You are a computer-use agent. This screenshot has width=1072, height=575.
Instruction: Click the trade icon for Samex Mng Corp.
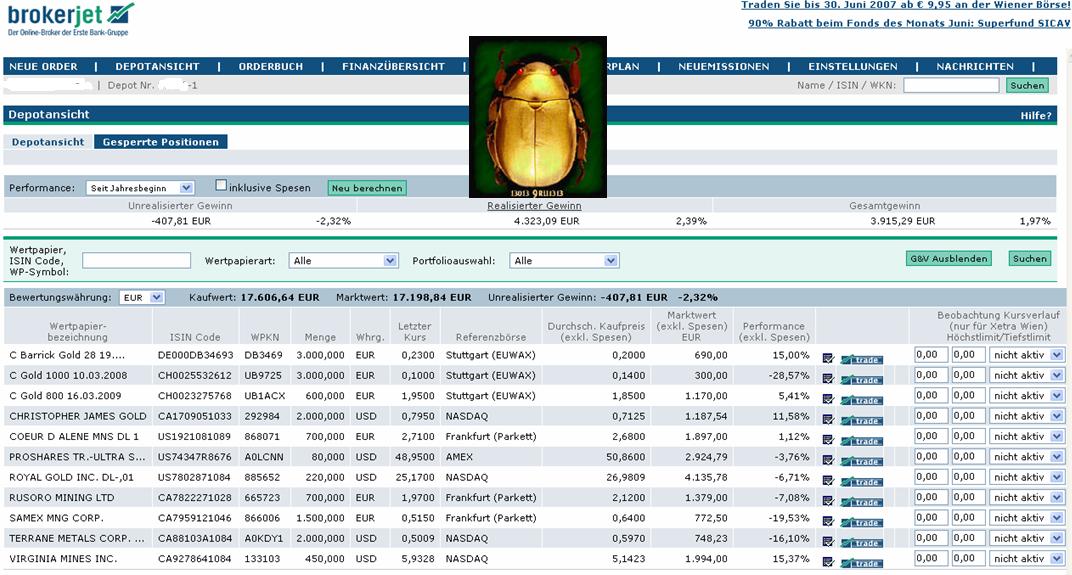[861, 522]
